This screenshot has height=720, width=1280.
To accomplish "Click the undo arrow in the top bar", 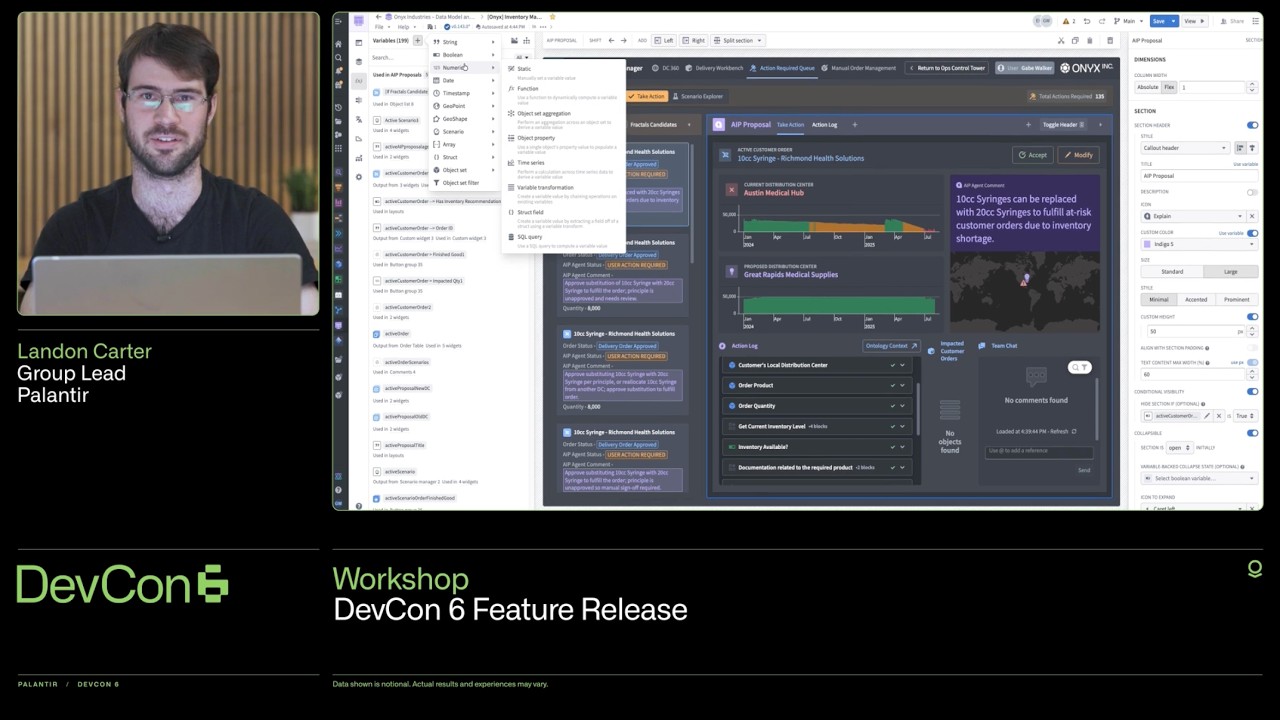I will [x=1087, y=21].
